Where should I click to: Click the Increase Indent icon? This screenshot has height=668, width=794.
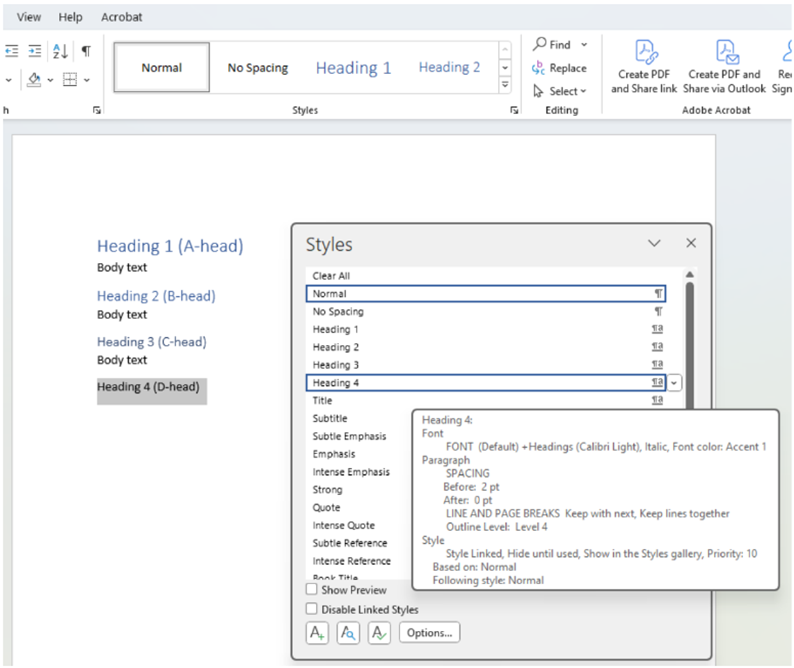[x=35, y=51]
